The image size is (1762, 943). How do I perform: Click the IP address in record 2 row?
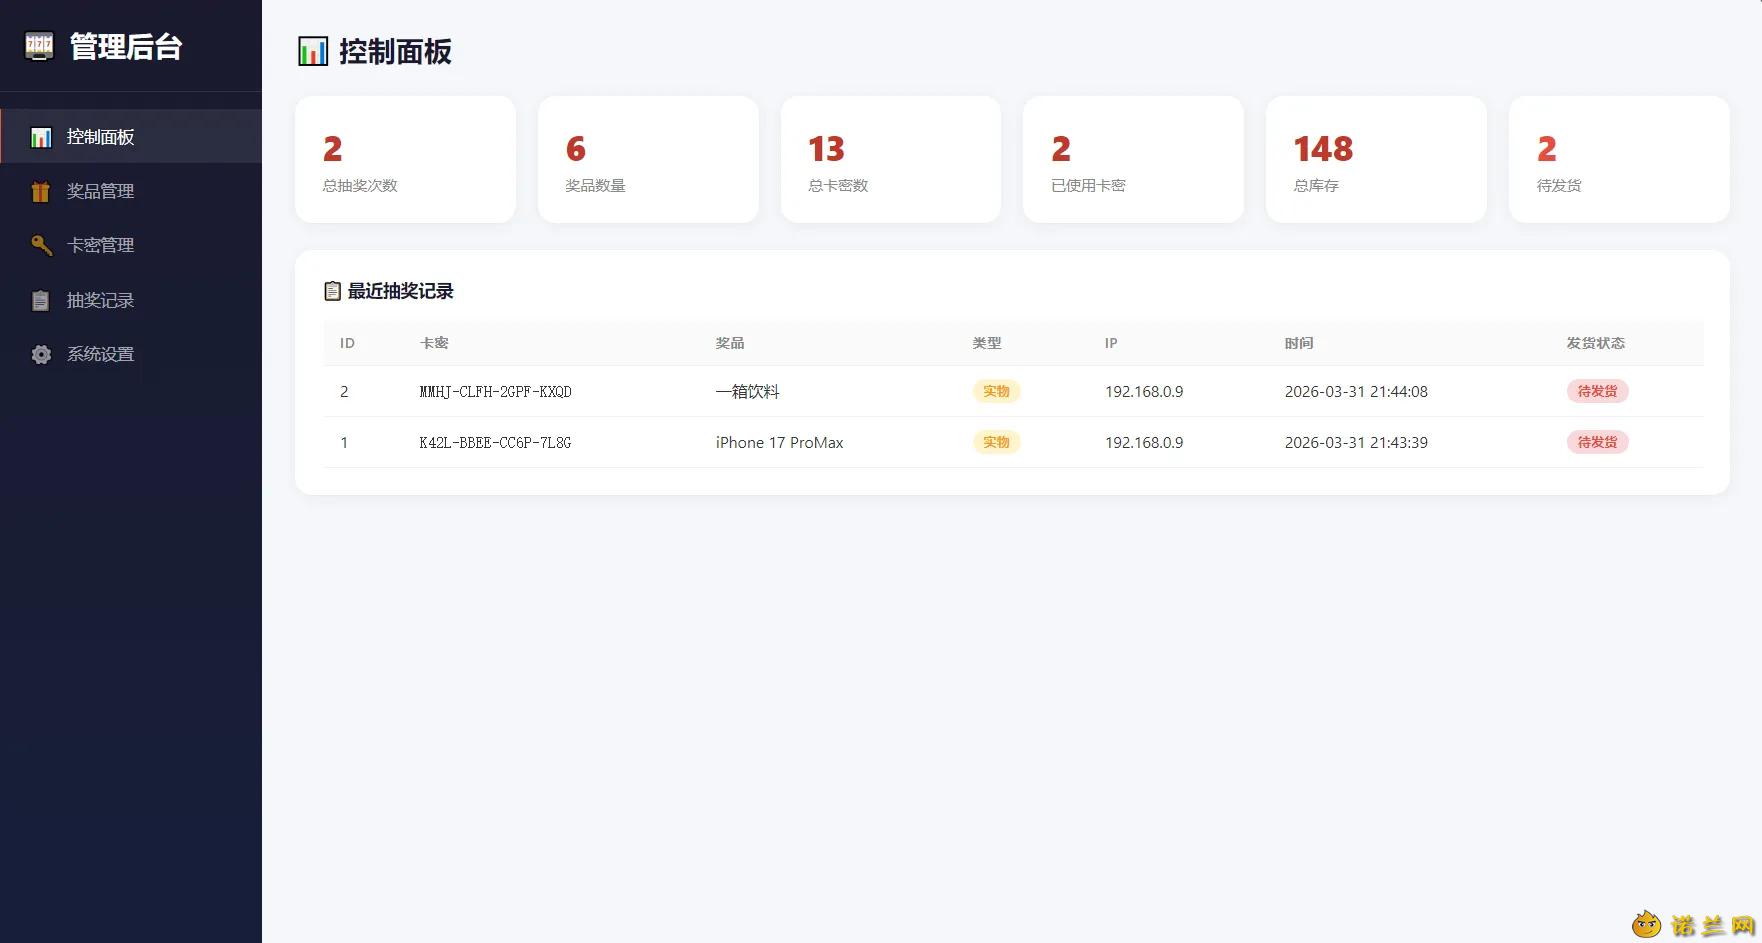(x=1144, y=392)
